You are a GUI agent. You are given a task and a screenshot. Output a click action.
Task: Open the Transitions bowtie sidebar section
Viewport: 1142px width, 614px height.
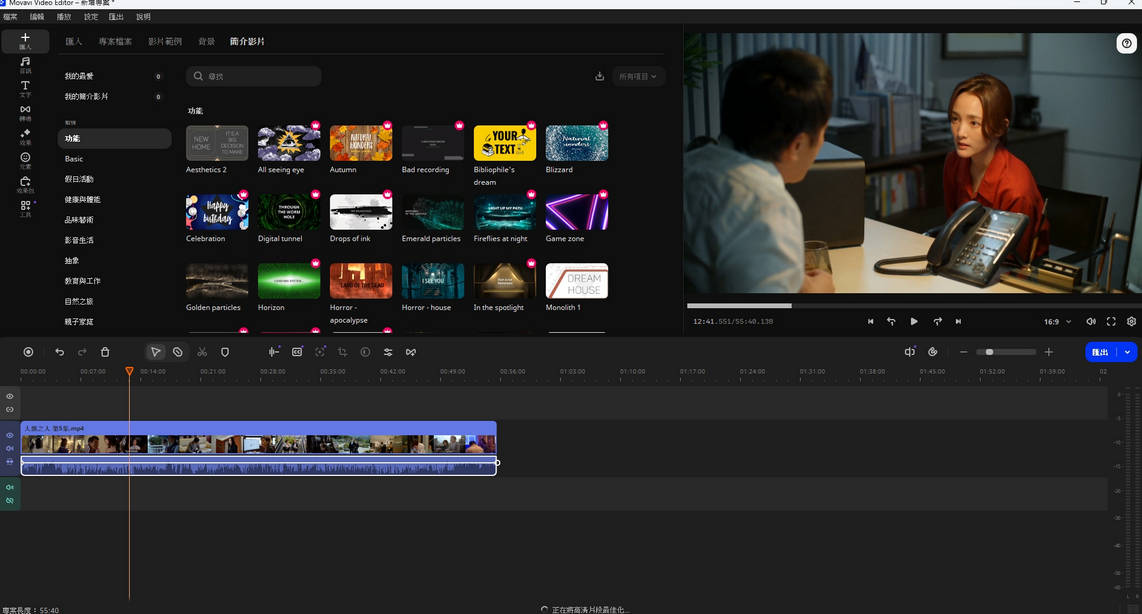pos(25,112)
